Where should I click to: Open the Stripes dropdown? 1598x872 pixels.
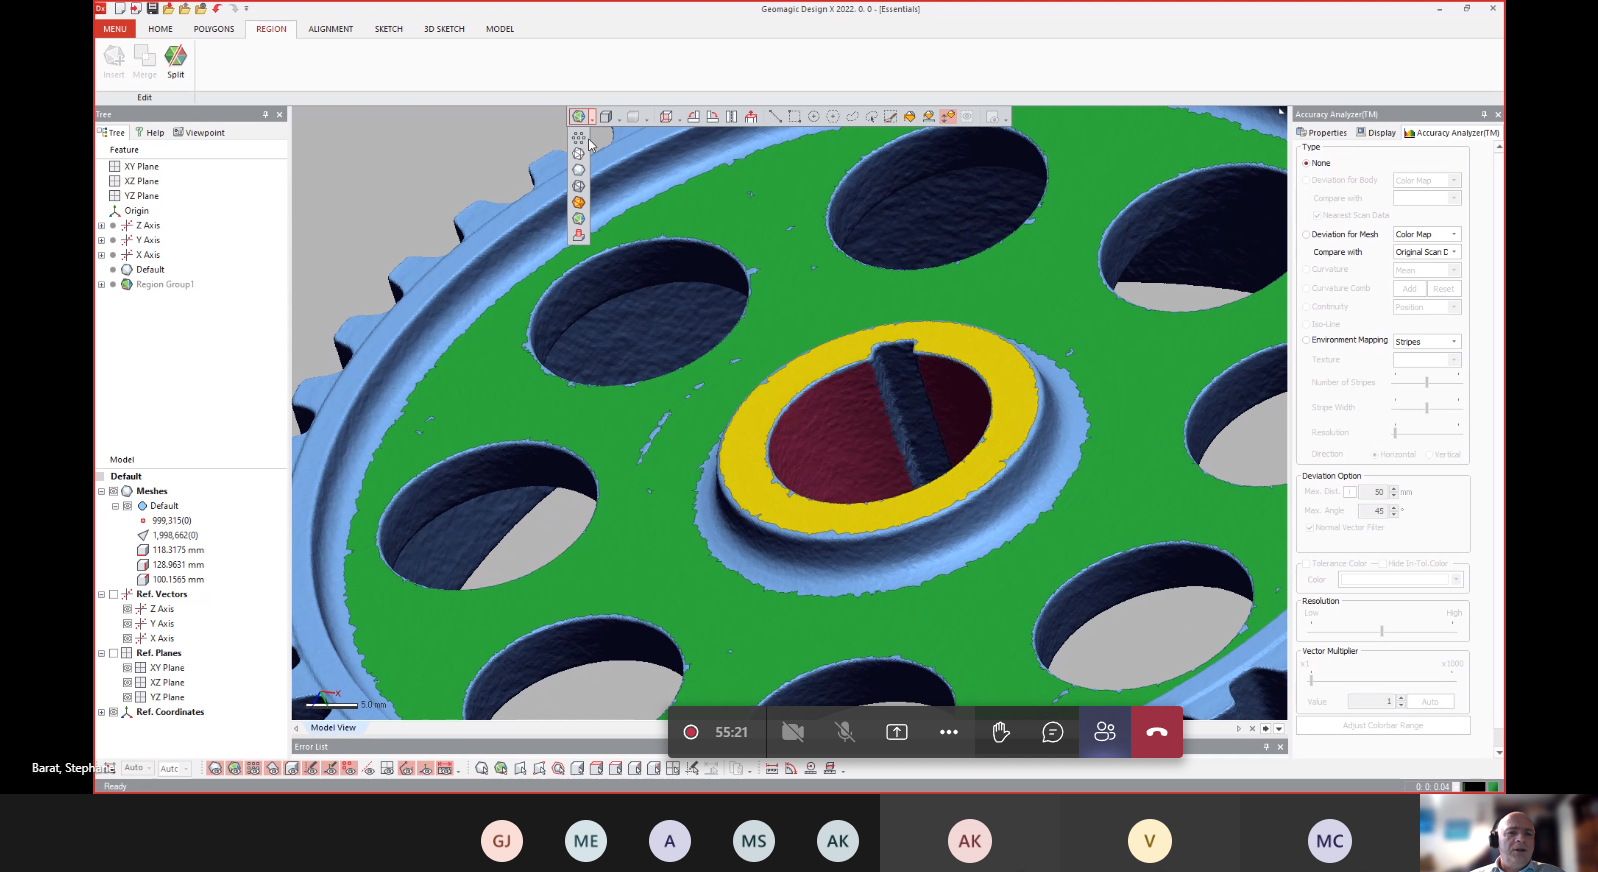(x=1427, y=342)
